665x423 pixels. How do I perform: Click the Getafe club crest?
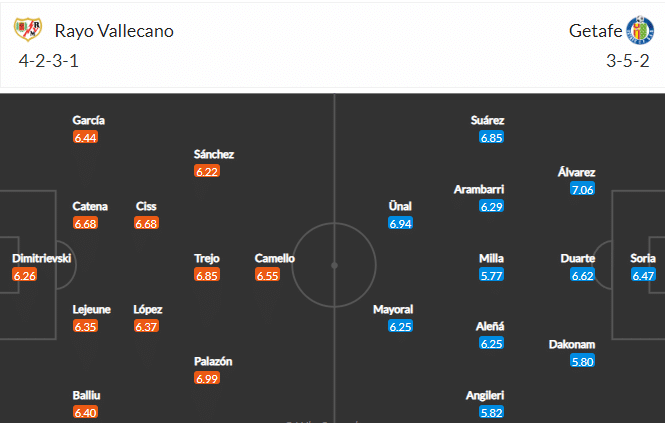point(640,30)
